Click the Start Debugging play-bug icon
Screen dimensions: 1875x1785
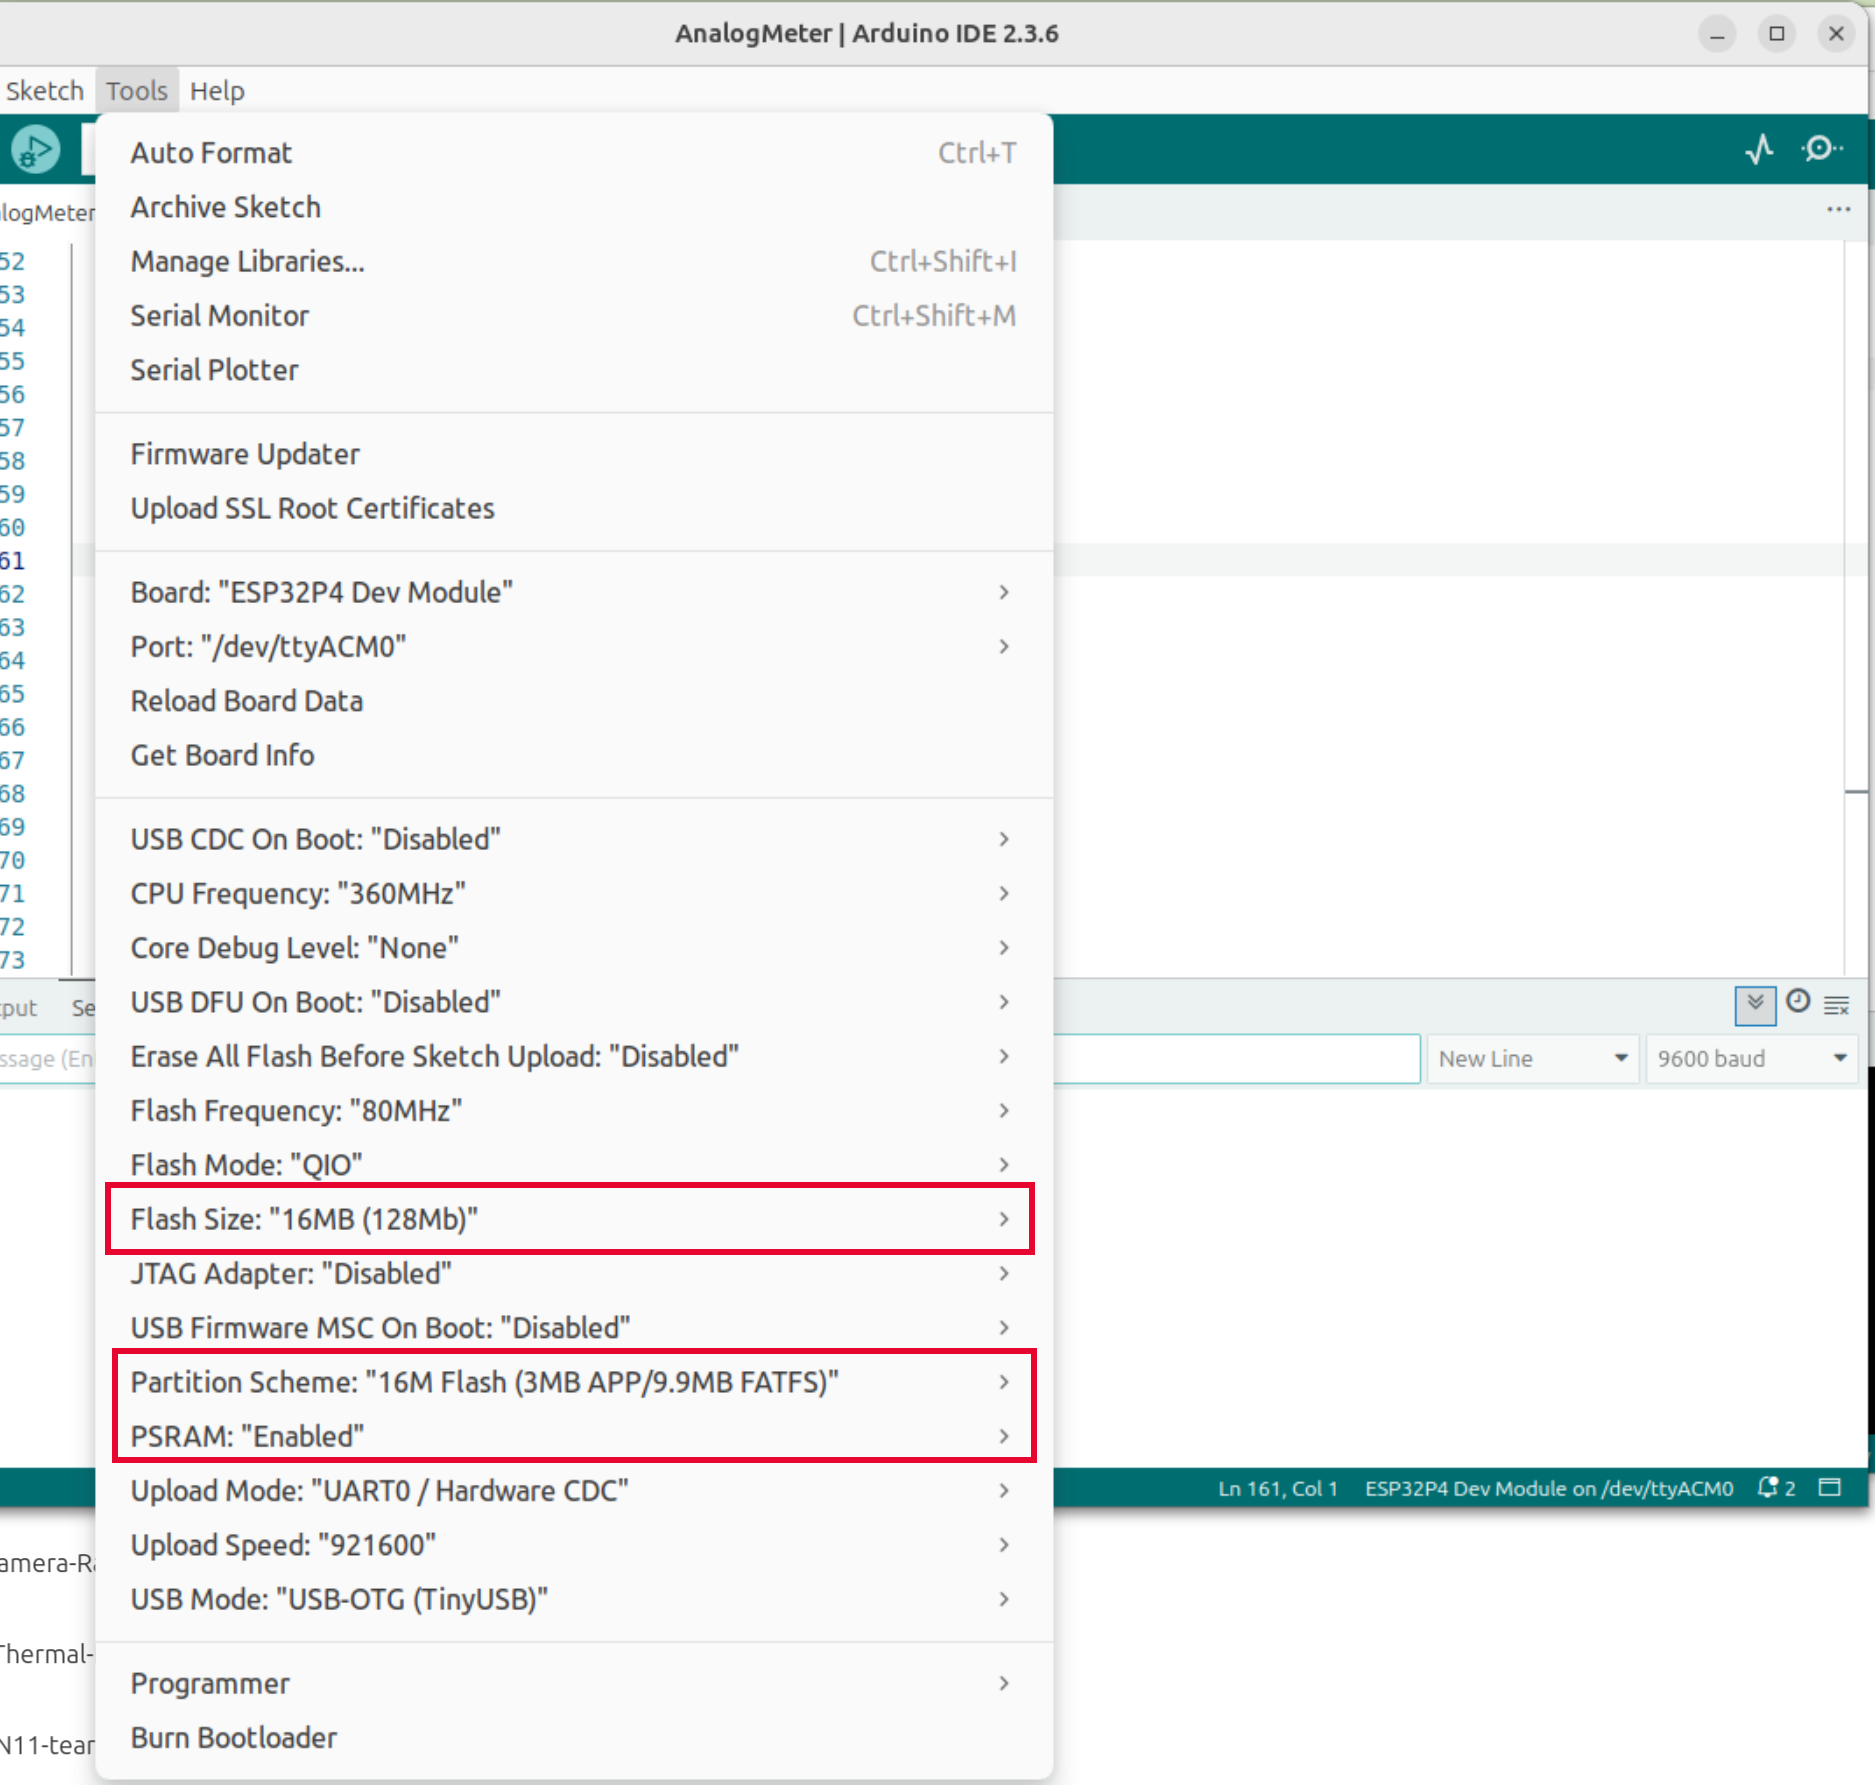coord(36,150)
